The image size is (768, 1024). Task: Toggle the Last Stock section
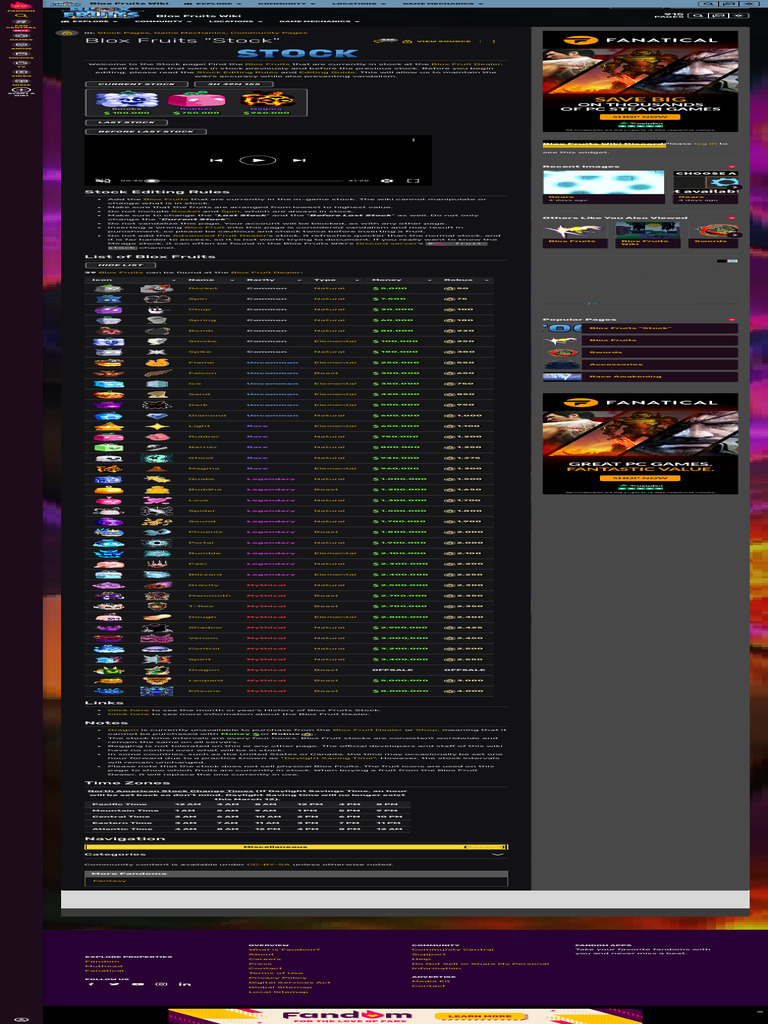[x=118, y=122]
